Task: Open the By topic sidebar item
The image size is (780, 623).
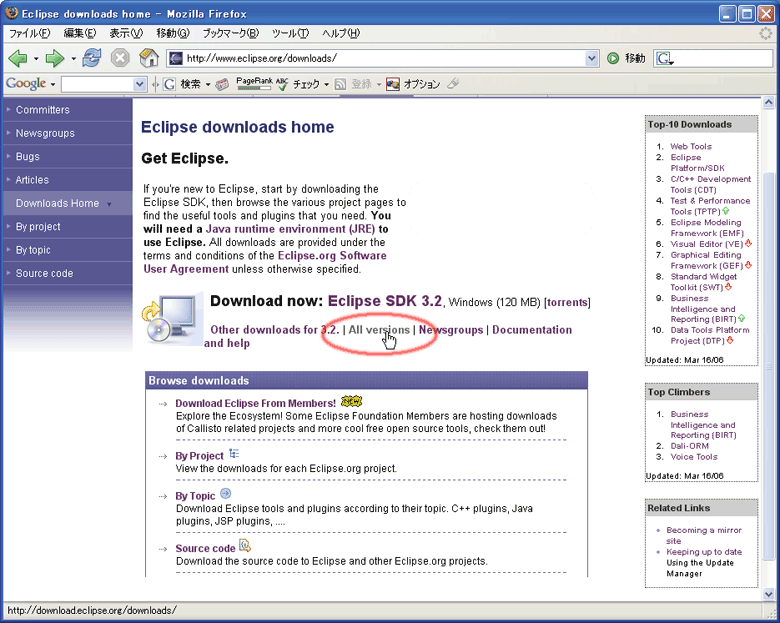Action: 68,250
